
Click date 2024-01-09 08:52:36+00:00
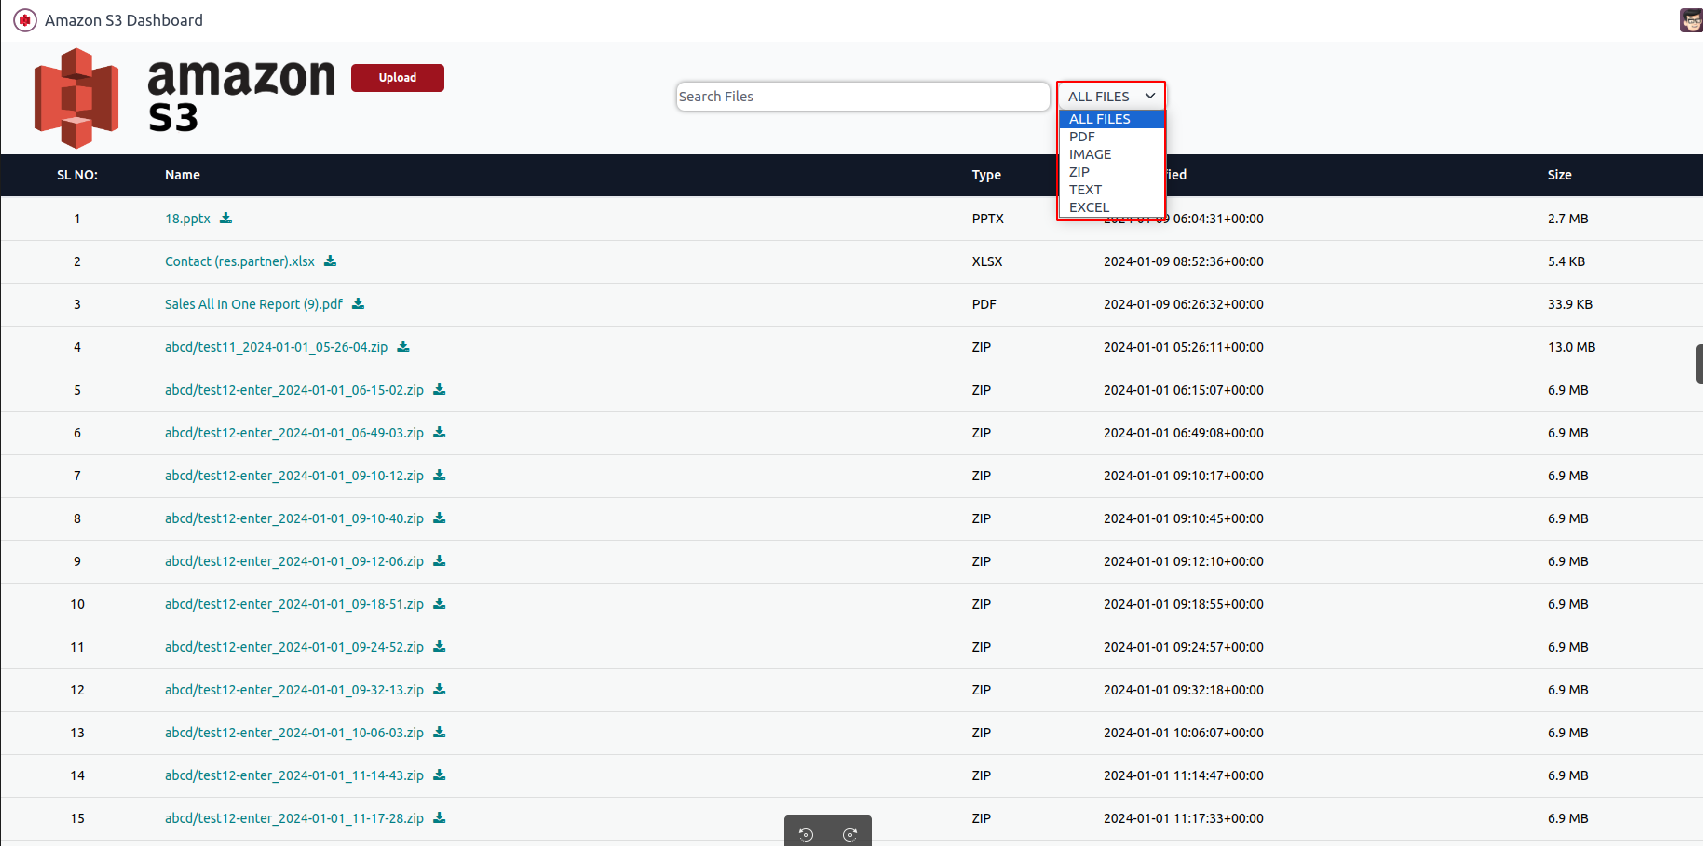tap(1184, 261)
